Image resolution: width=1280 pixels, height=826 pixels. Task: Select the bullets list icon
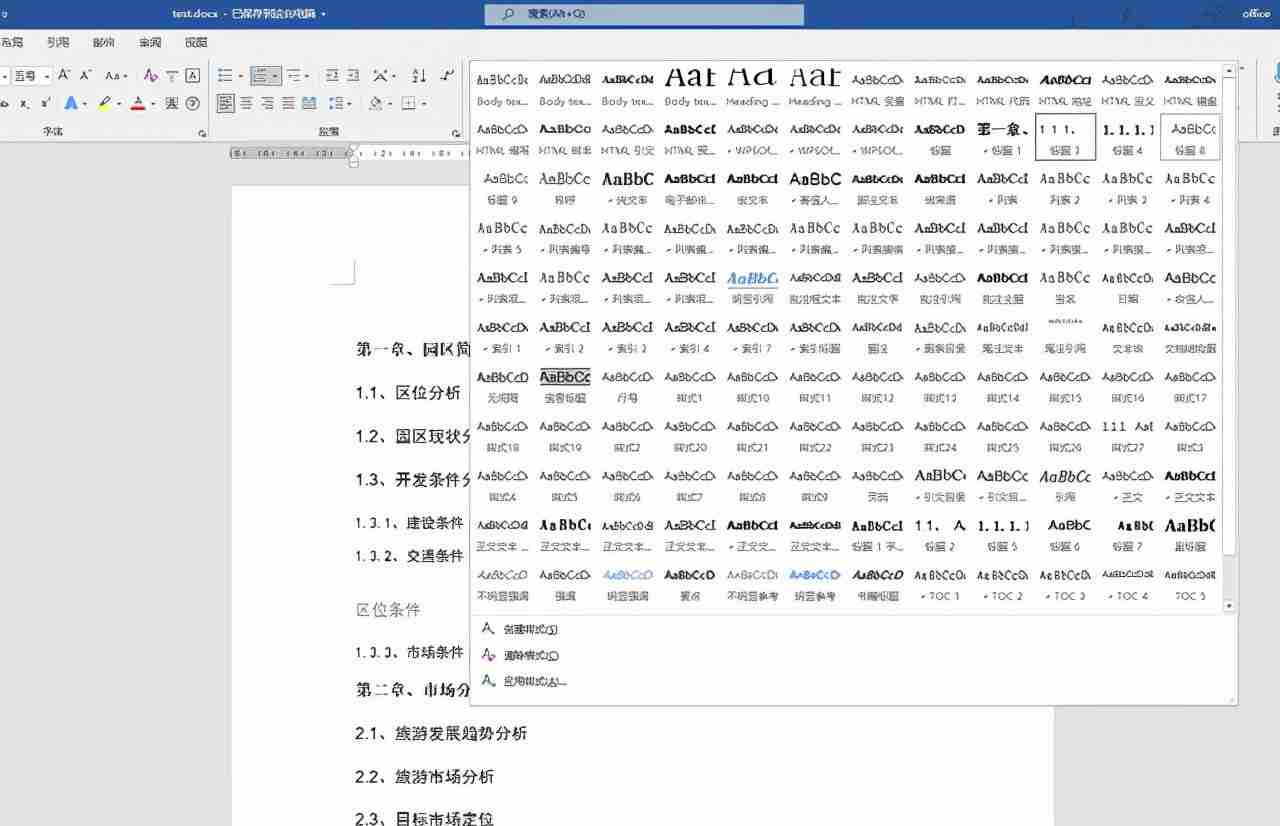coord(225,76)
